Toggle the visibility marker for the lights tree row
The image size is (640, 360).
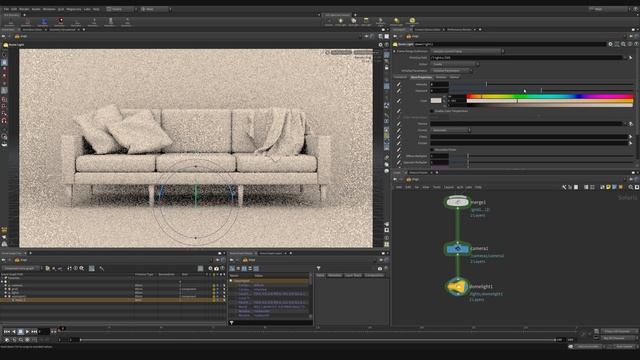point(213,293)
